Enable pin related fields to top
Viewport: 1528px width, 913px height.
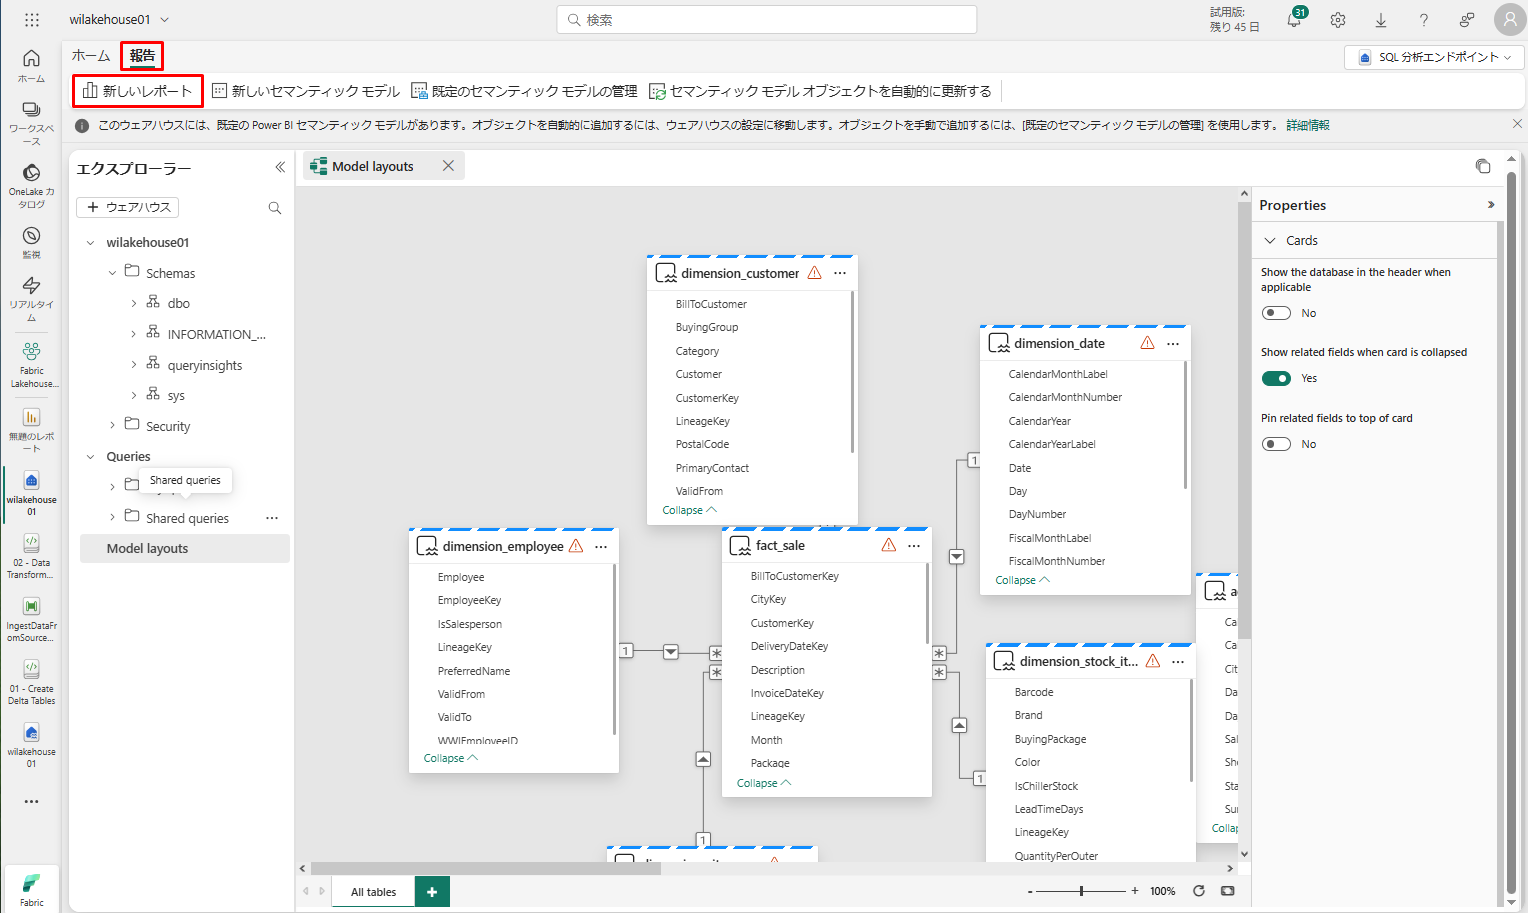[1276, 444]
